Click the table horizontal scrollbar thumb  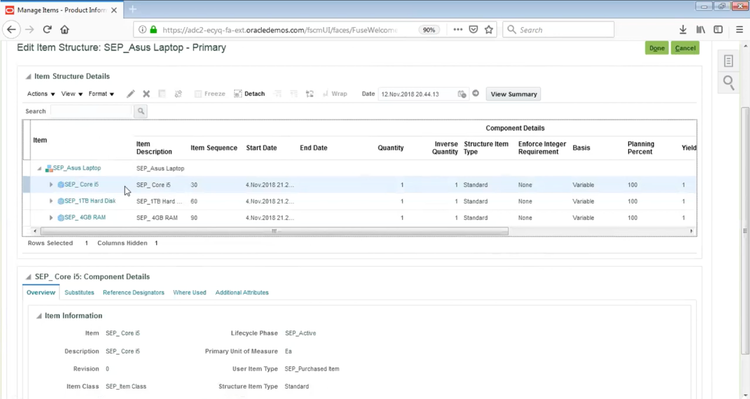click(275, 232)
